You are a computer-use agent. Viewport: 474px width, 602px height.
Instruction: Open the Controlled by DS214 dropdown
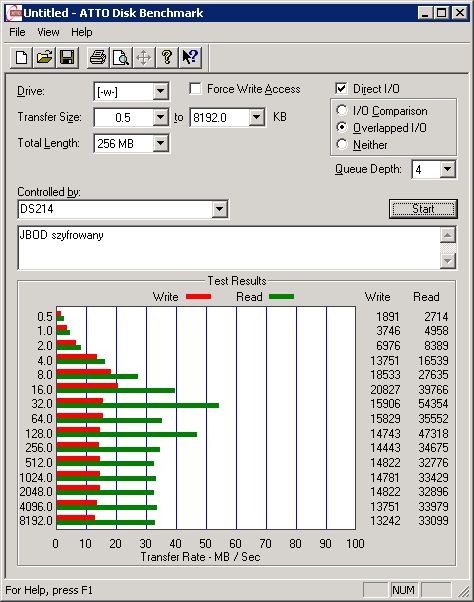[219, 209]
